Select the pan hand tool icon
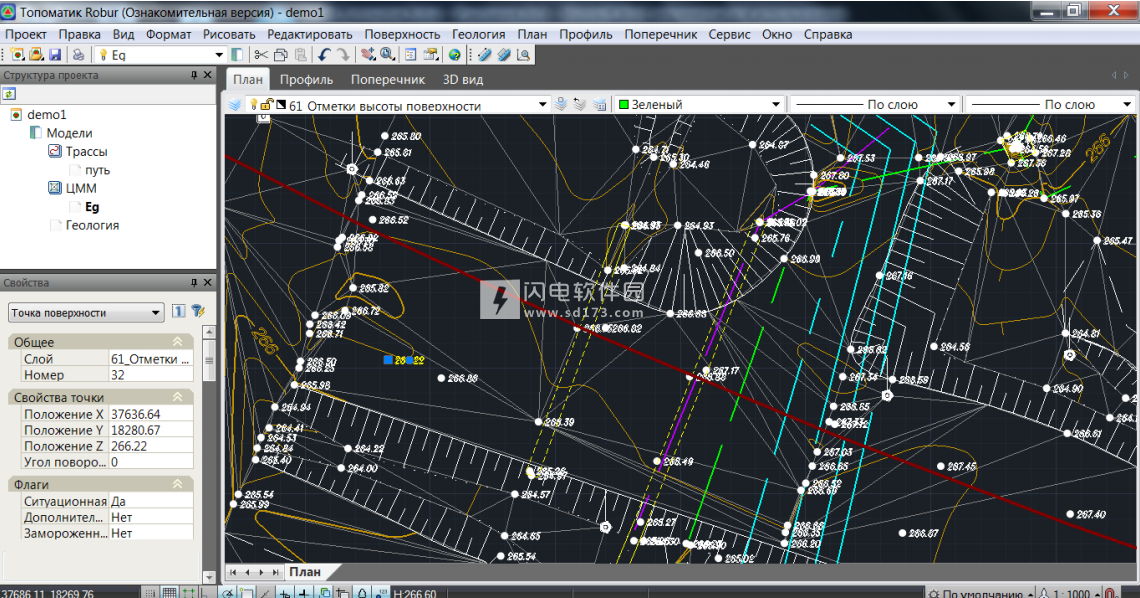Image resolution: width=1140 pixels, height=598 pixels. [368, 54]
